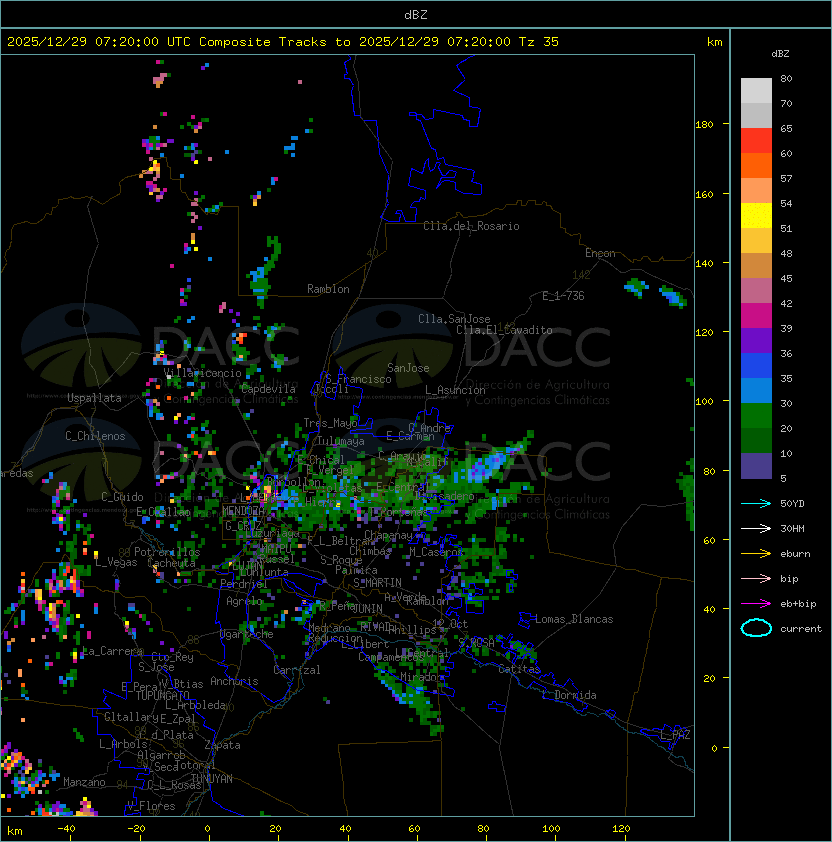This screenshot has height=842, width=832.
Task: Click the 'Zapata' place label
Action: click(x=222, y=745)
